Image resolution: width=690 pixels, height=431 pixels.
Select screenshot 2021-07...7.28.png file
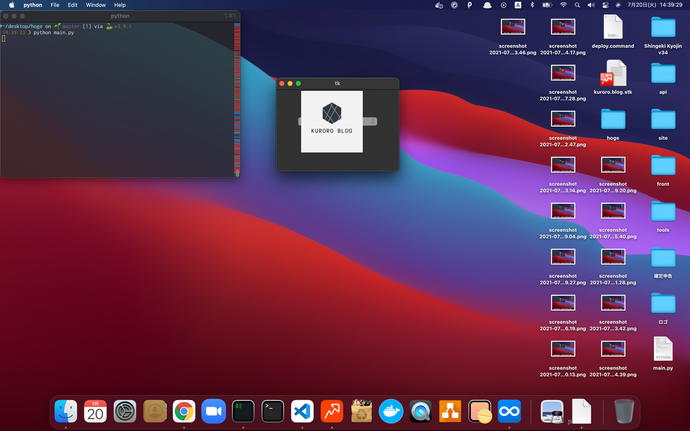pos(563,82)
